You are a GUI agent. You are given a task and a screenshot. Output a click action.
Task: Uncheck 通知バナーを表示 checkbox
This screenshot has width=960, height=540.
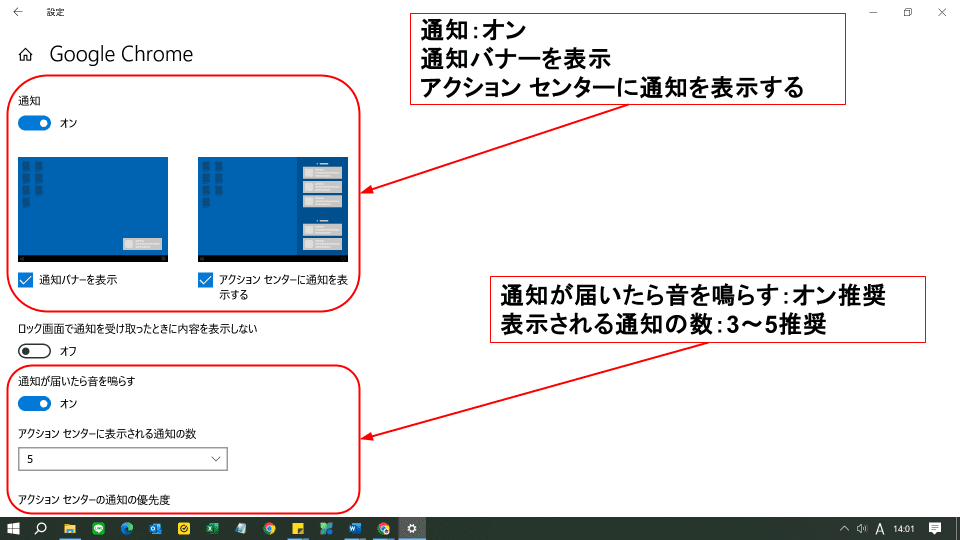click(x=26, y=280)
